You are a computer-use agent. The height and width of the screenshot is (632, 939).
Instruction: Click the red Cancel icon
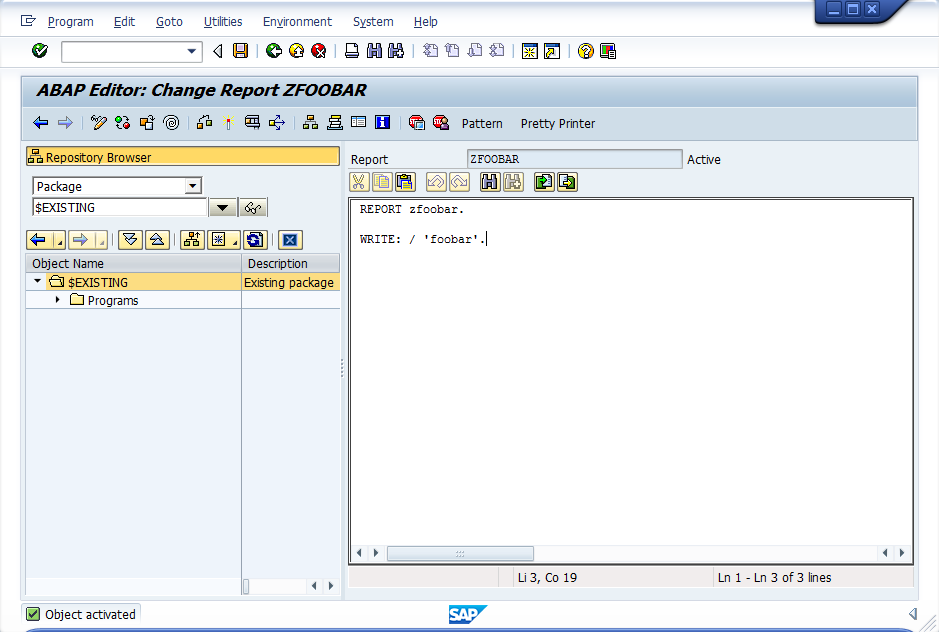(x=319, y=51)
